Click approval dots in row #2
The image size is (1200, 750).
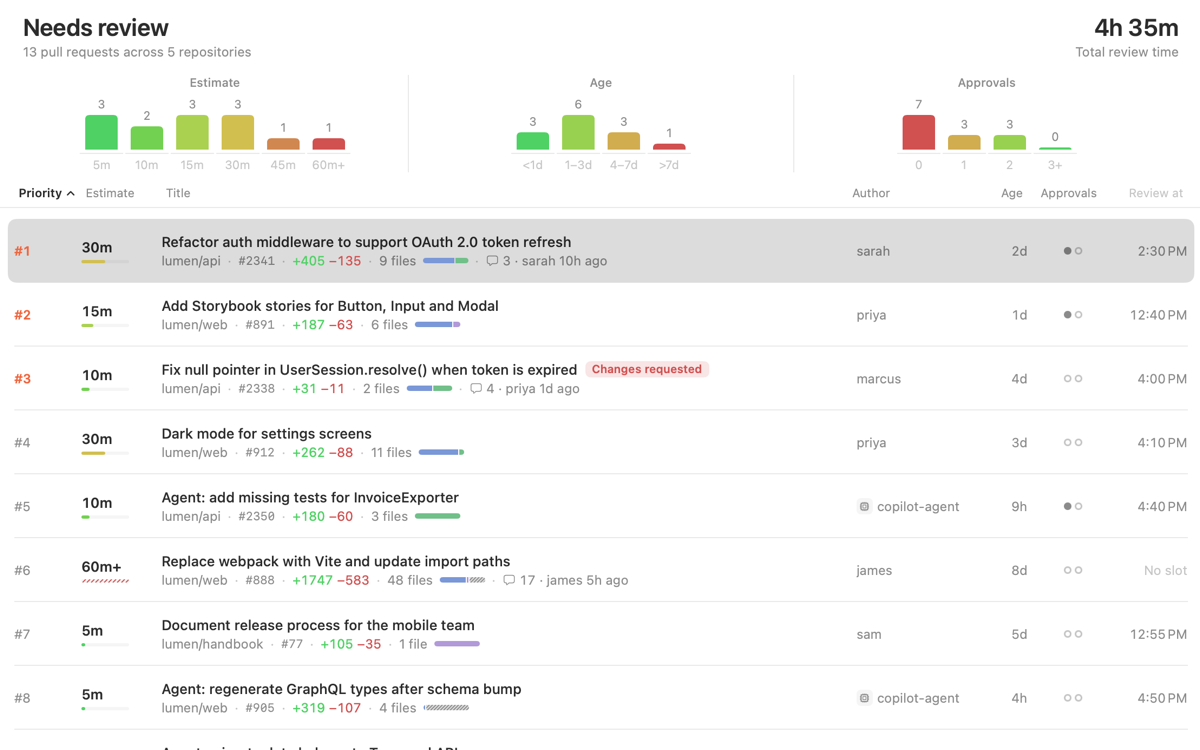[x=1073, y=315]
